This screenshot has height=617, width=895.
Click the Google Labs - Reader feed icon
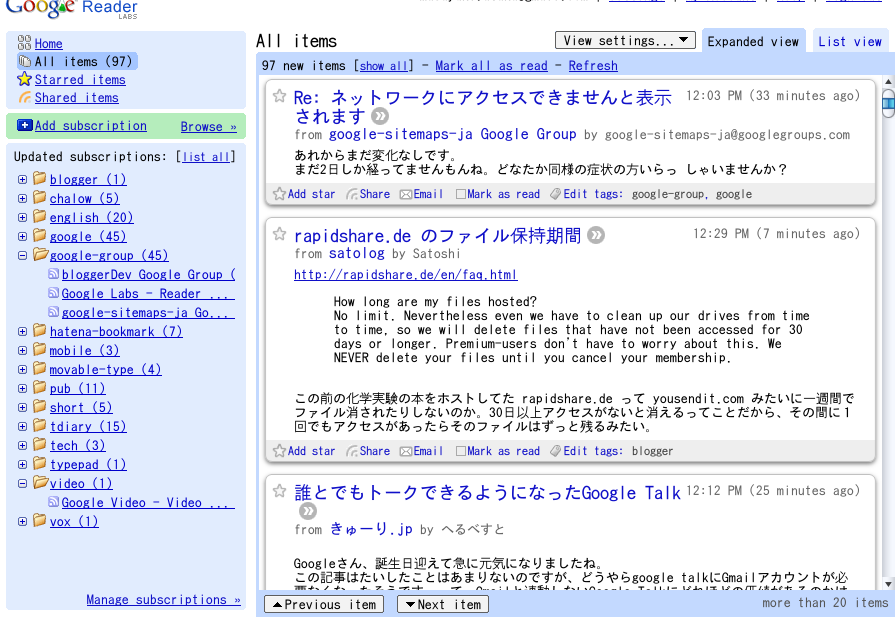click(x=54, y=293)
